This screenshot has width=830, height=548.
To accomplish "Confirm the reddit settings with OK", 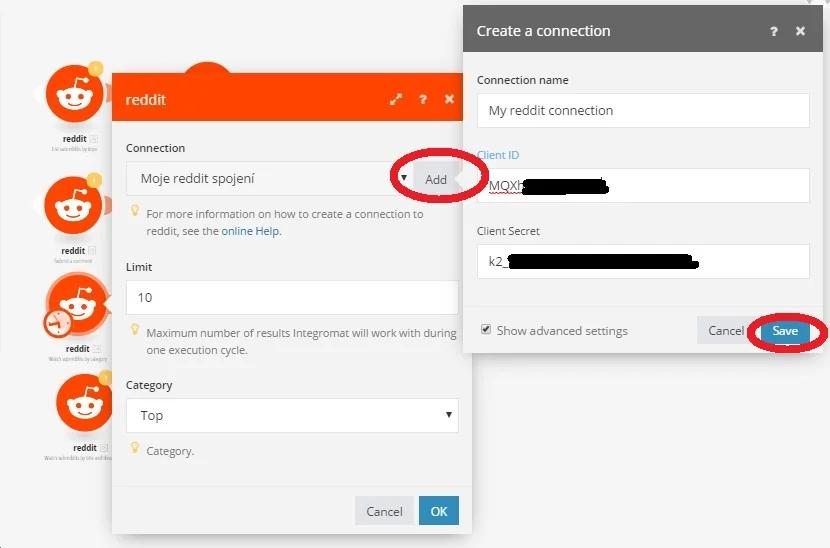I will click(439, 511).
